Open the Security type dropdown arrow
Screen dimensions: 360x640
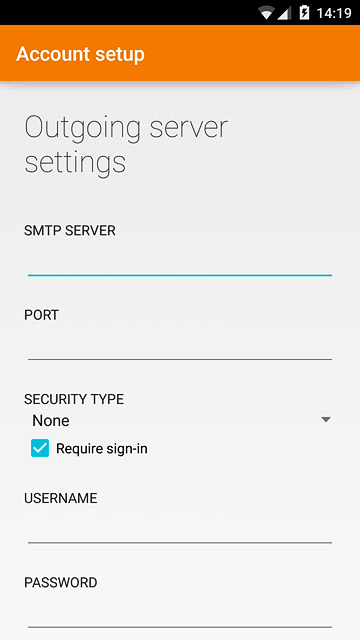(325, 420)
